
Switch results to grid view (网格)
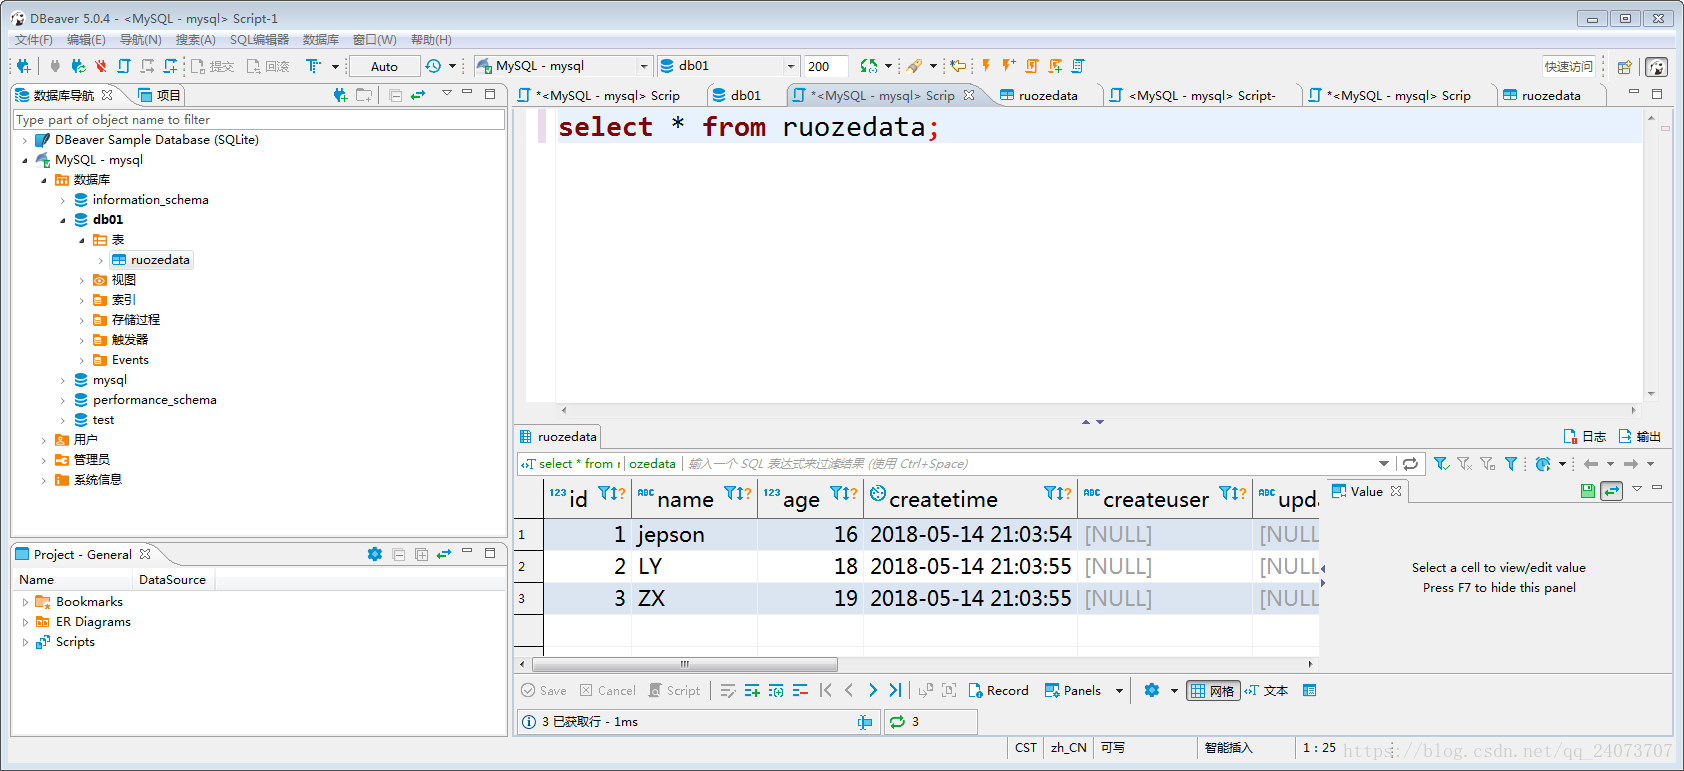[1213, 691]
